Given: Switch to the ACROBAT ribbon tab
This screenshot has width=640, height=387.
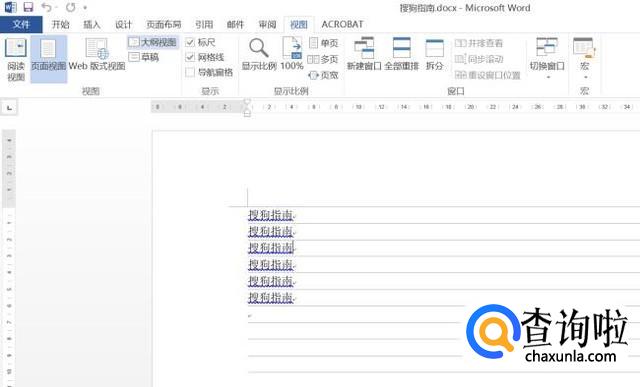Looking at the screenshot, I should [x=342, y=24].
